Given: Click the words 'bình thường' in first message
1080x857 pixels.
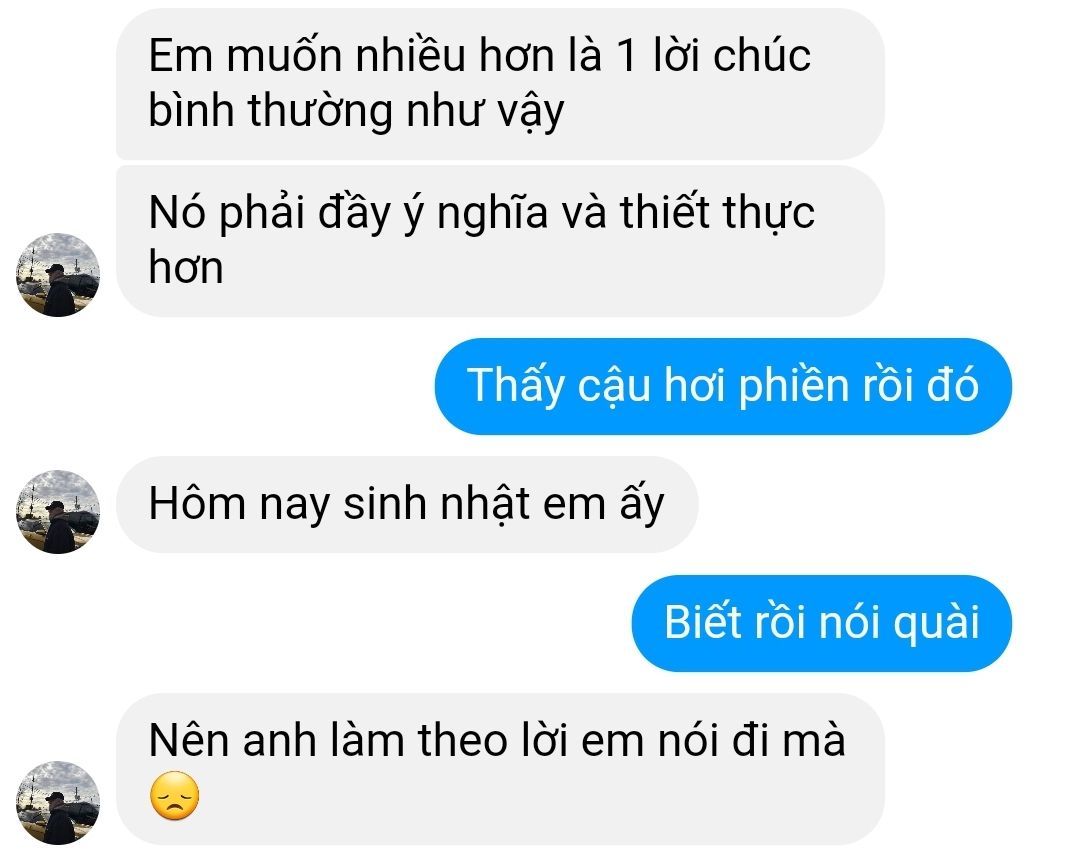Looking at the screenshot, I should [271, 111].
